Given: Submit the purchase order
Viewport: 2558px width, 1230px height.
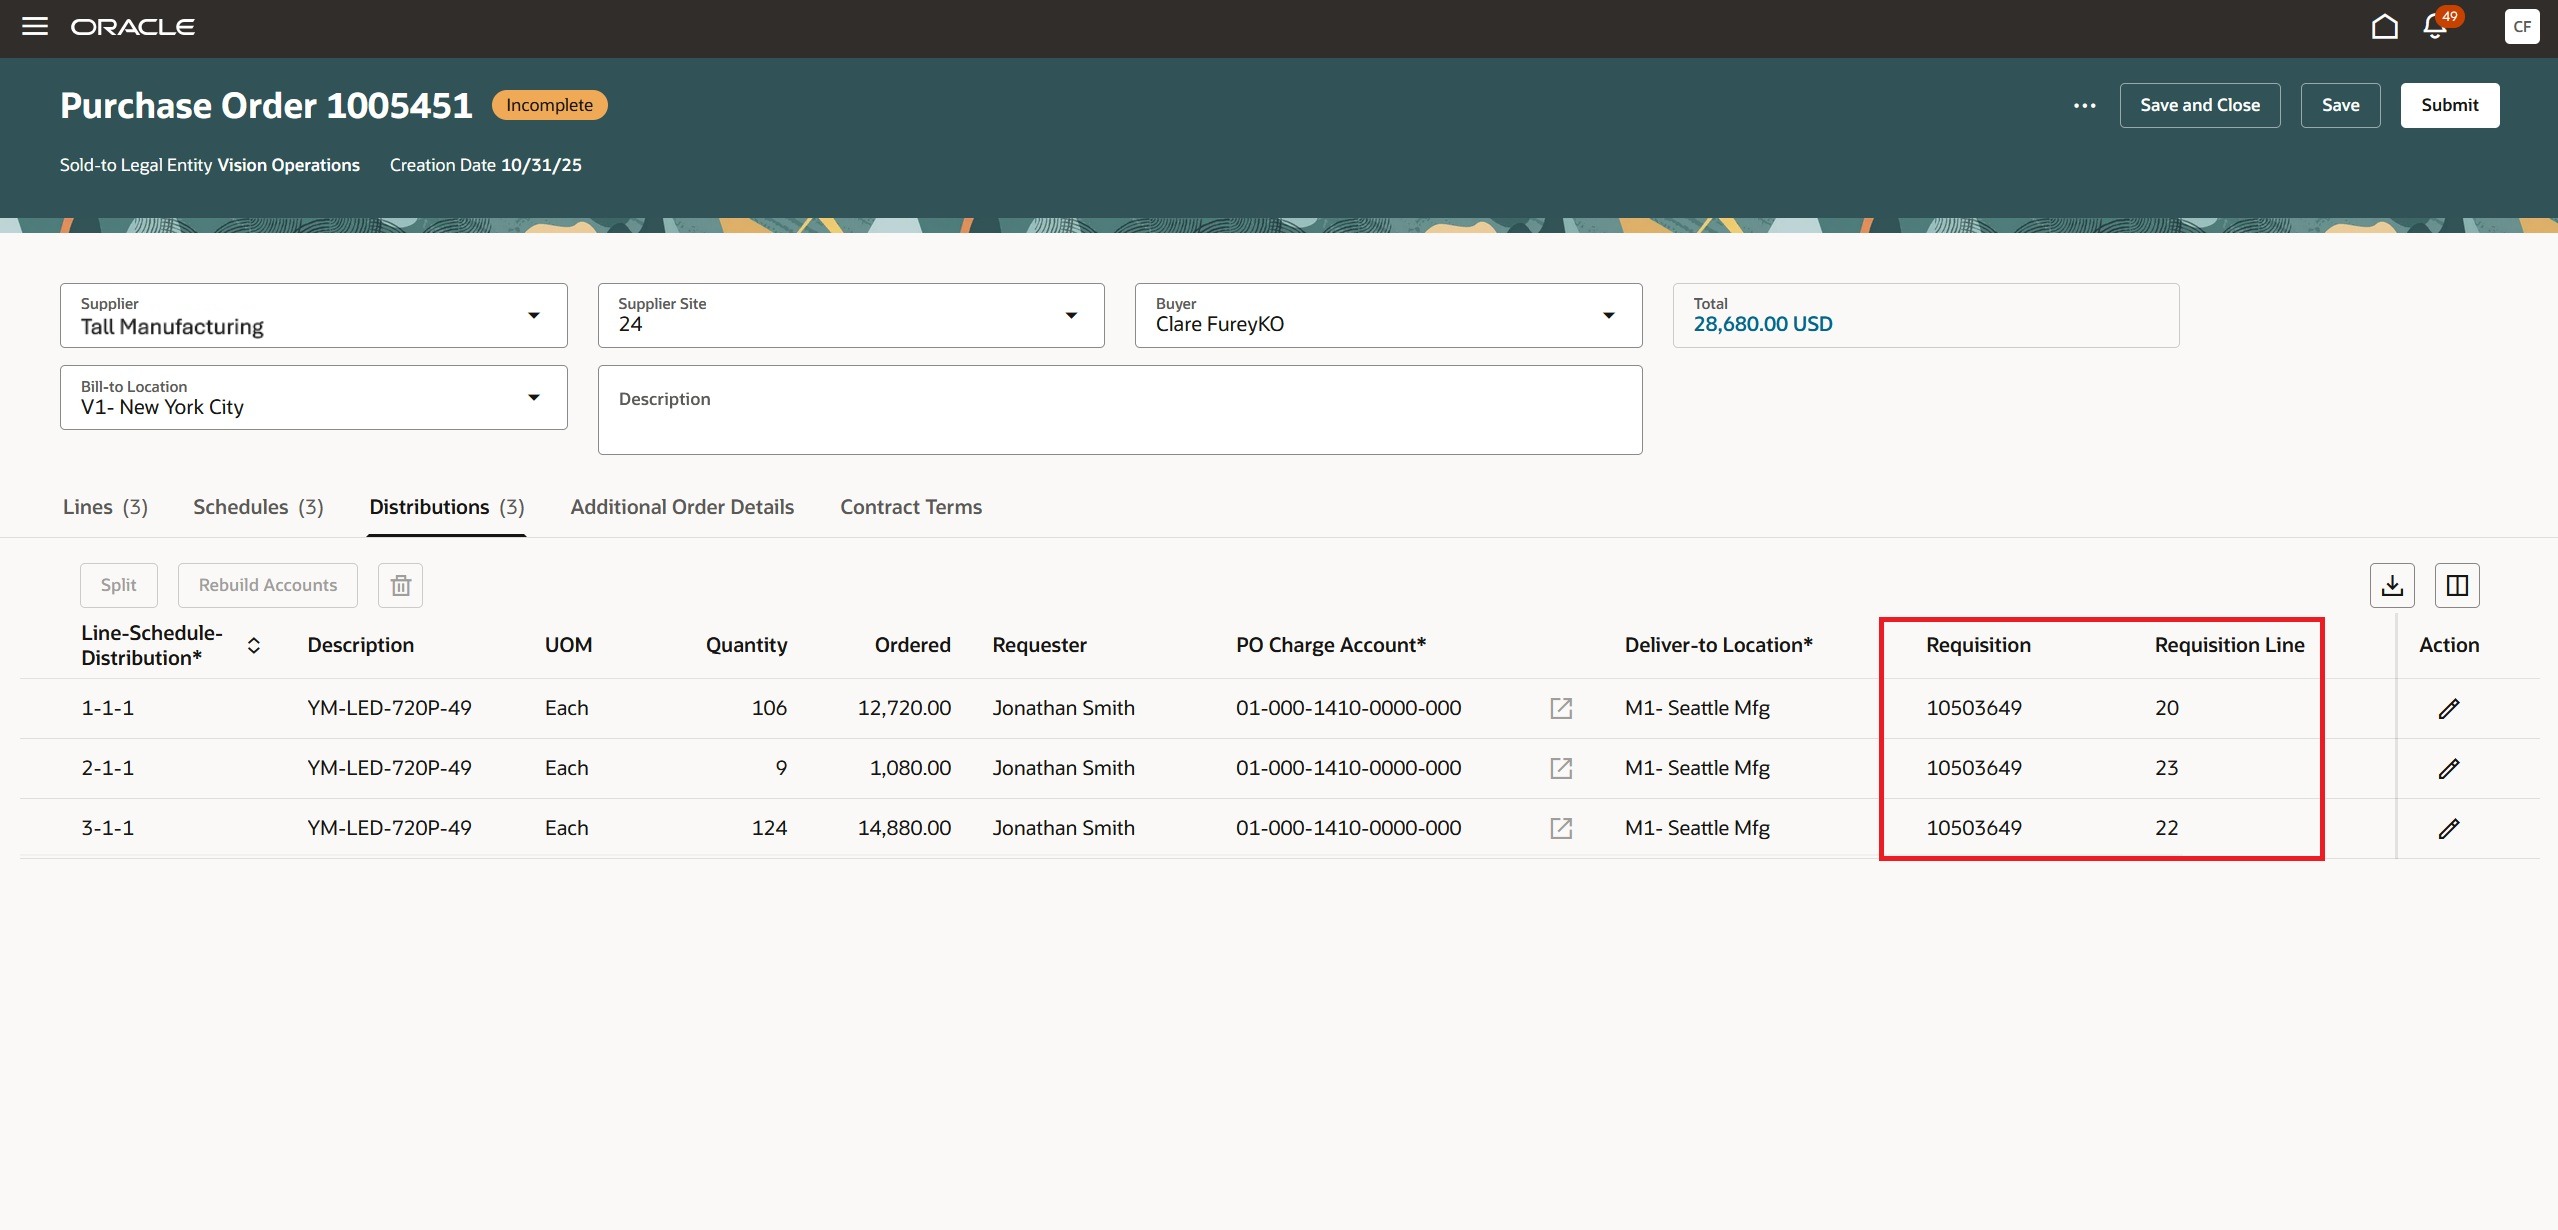Looking at the screenshot, I should point(2448,105).
